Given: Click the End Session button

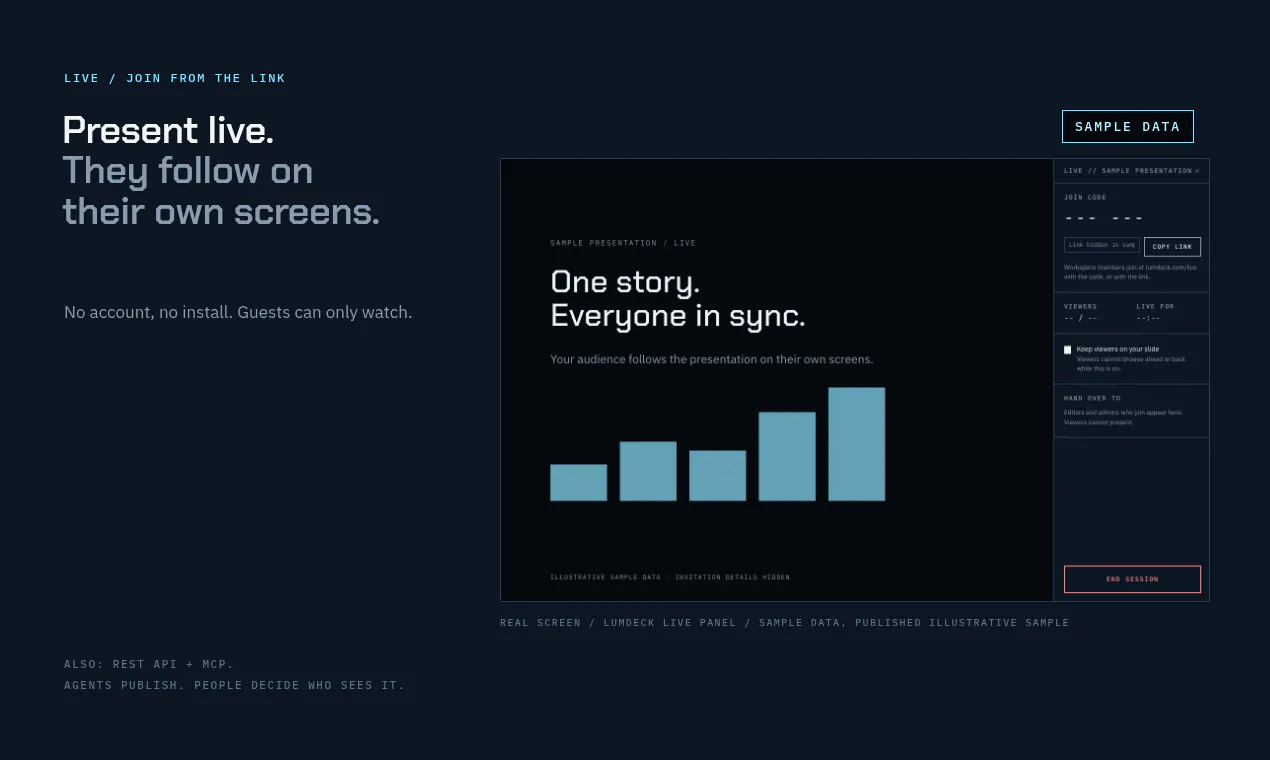Looking at the screenshot, I should click(x=1132, y=579).
